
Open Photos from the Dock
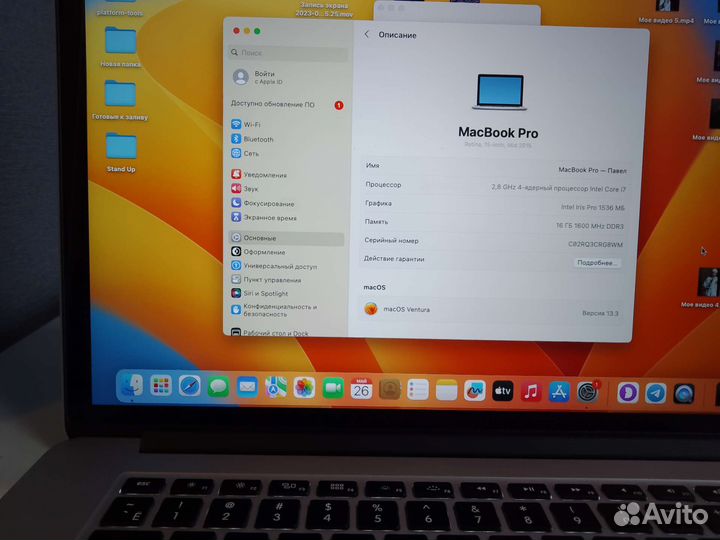click(304, 388)
